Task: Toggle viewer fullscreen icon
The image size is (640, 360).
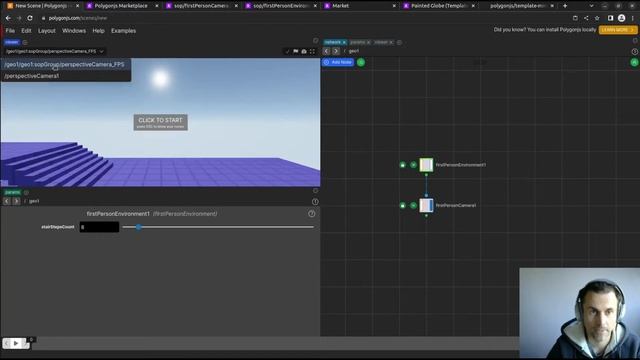Action: (312, 51)
